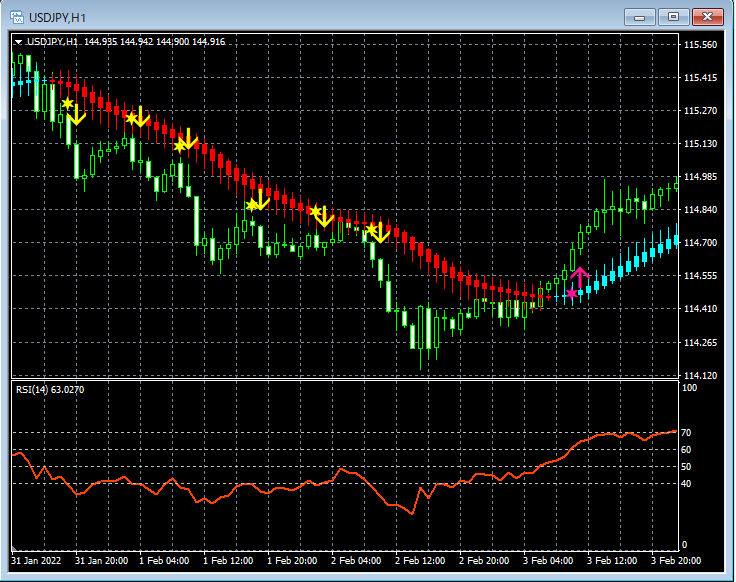Click the 115.560 price on the scale
Viewport: 736px width, 582px height.
click(700, 45)
